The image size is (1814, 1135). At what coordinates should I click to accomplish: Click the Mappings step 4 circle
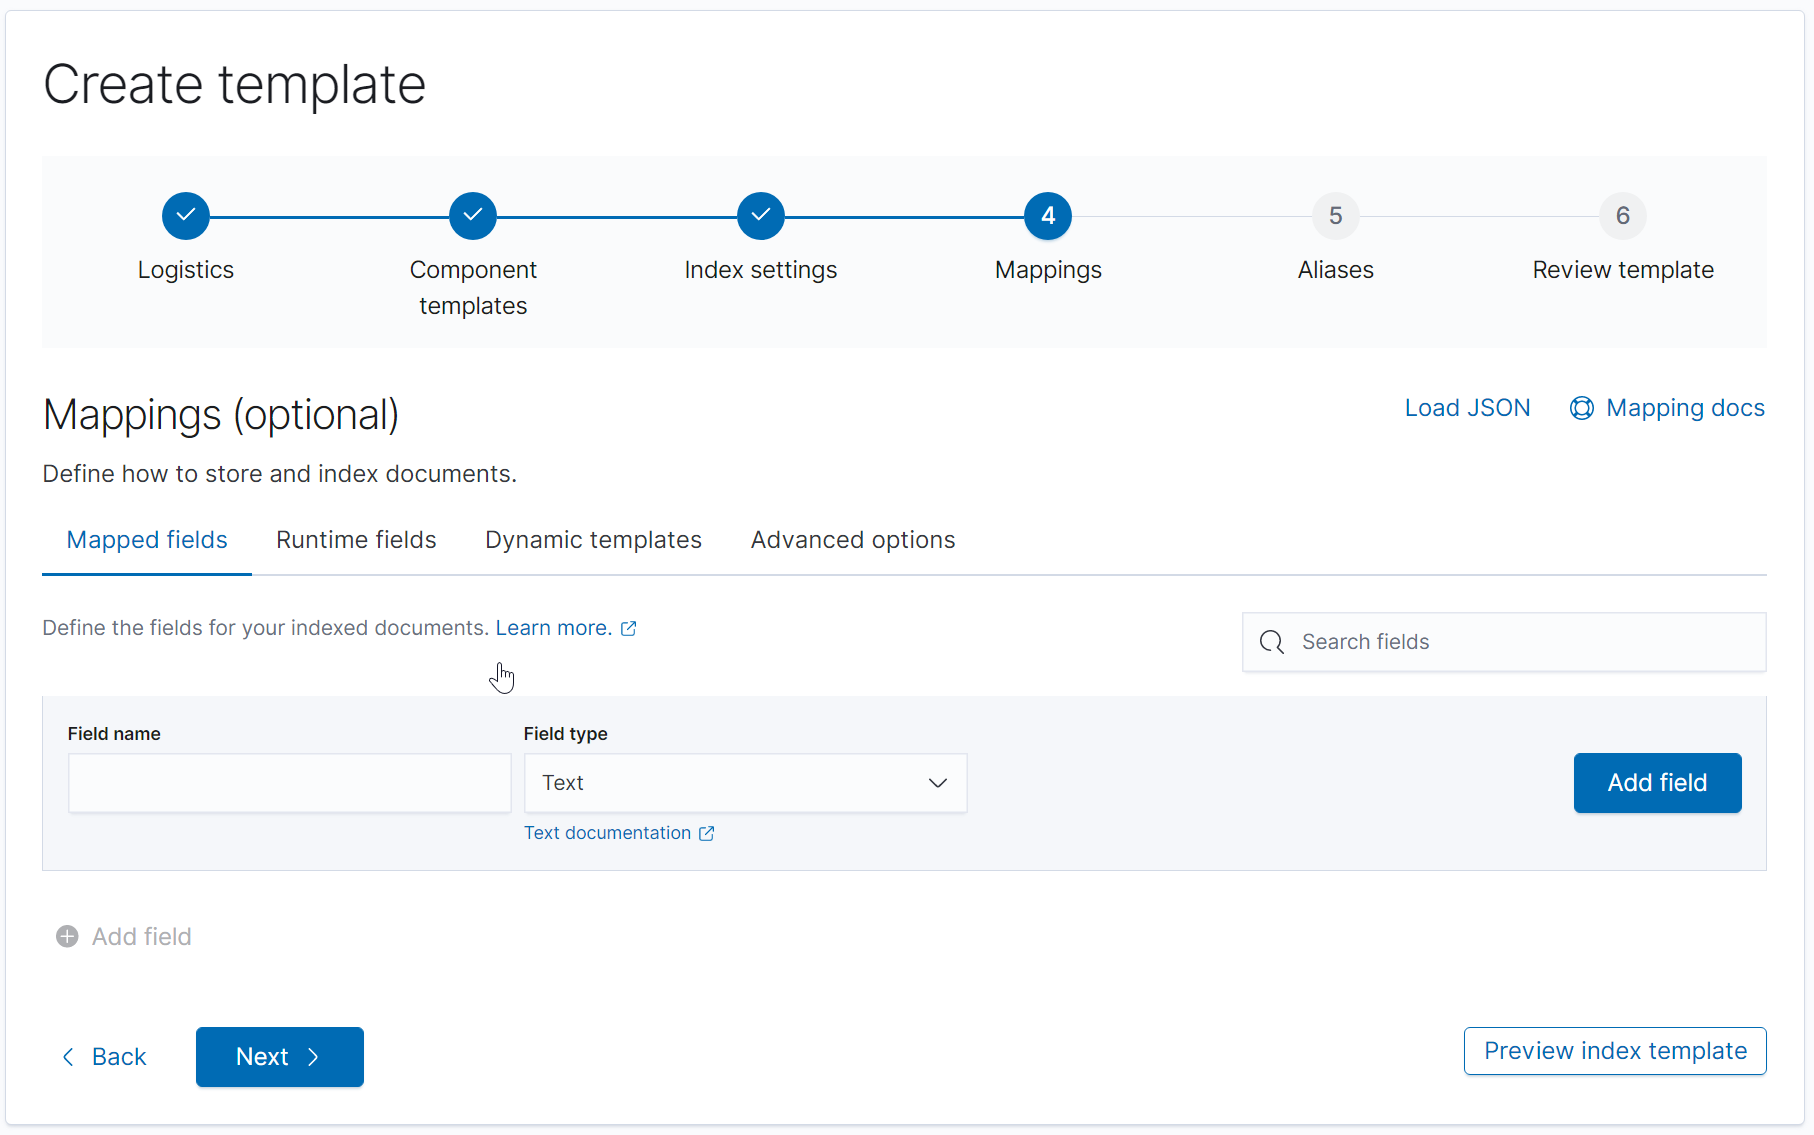pyautogui.click(x=1048, y=216)
